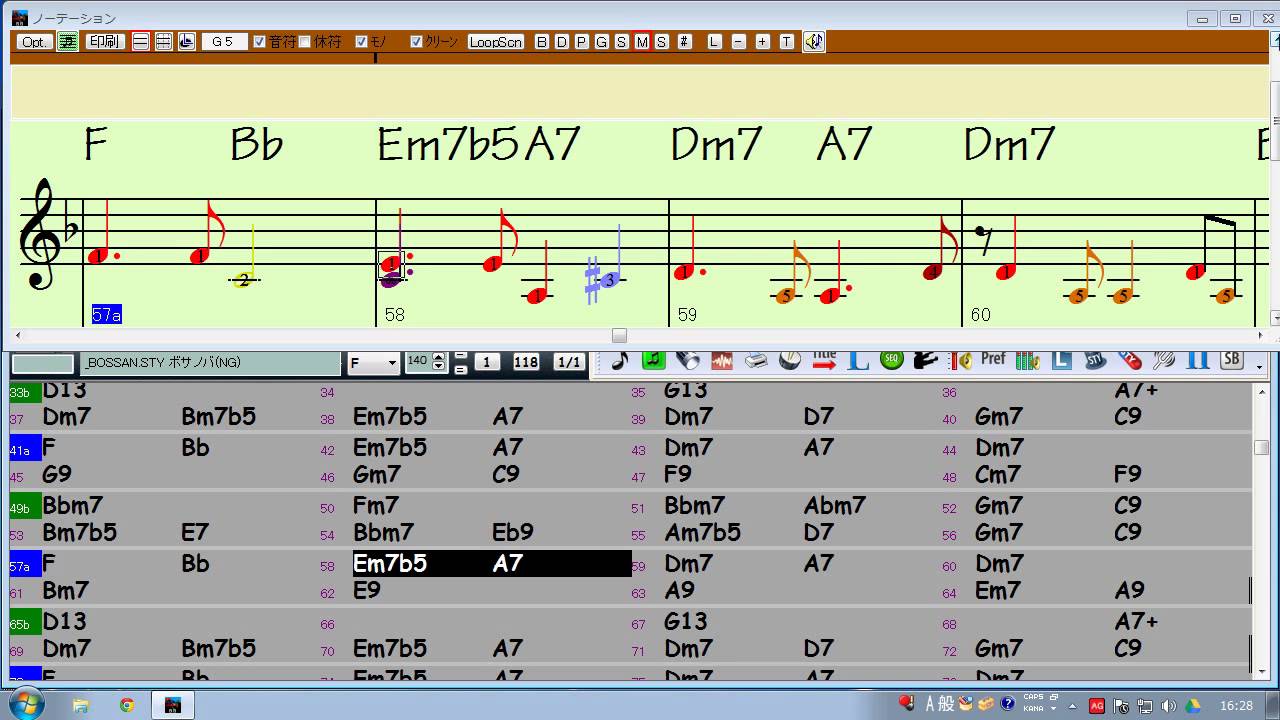Select the B track button
Screen dimensions: 1280x720
(x=542, y=42)
